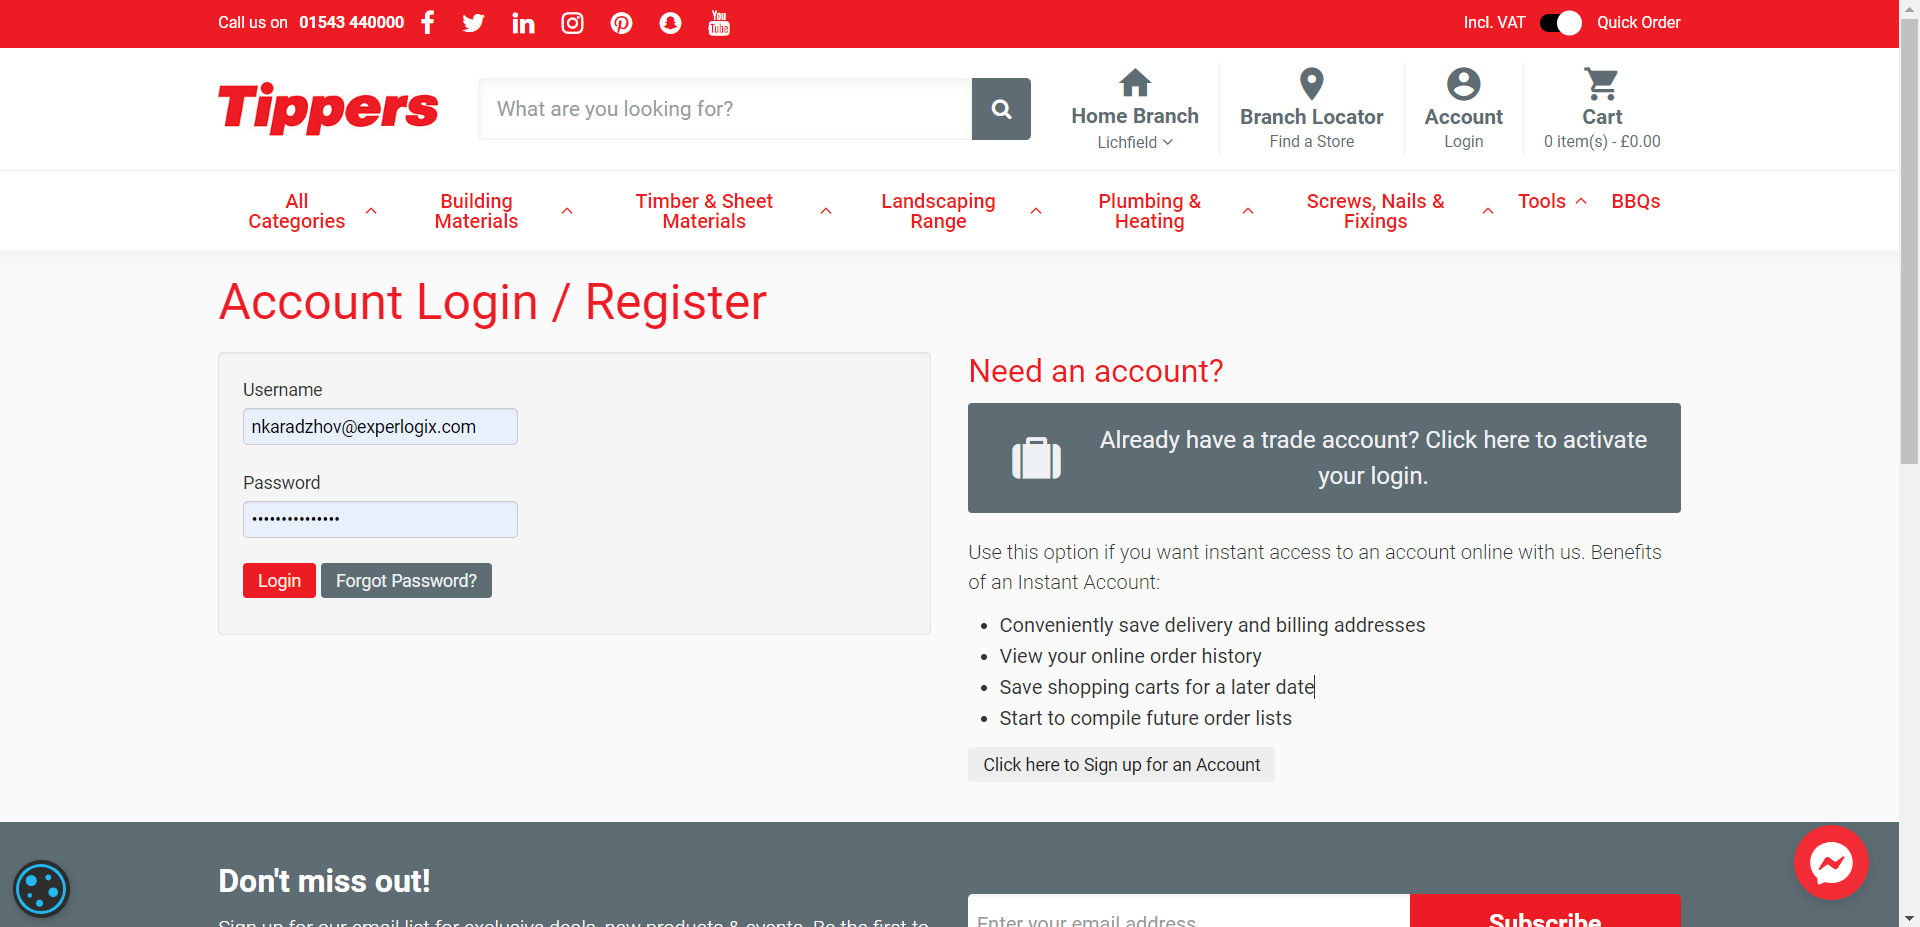The image size is (1920, 927).
Task: Click the cart total 0 item(s) - £0.00
Action: (x=1602, y=142)
